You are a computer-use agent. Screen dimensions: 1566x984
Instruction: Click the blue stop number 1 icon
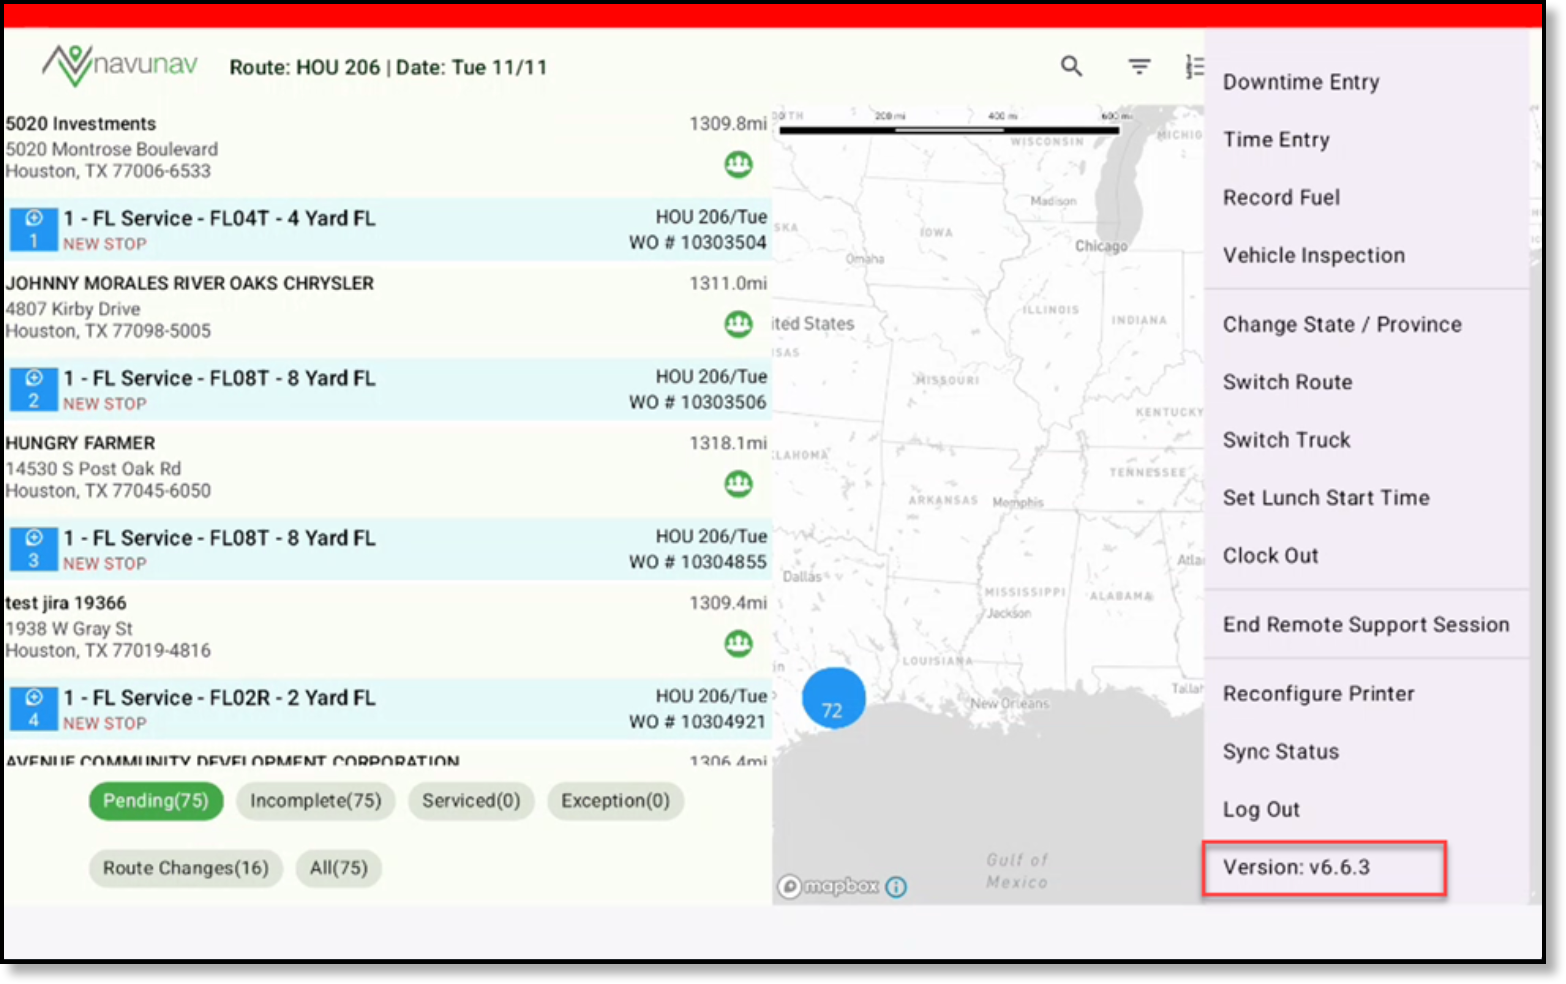[33, 229]
